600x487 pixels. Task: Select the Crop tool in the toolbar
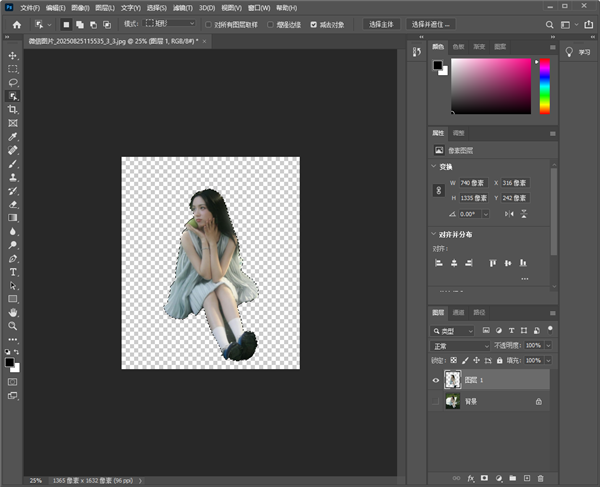click(13, 109)
